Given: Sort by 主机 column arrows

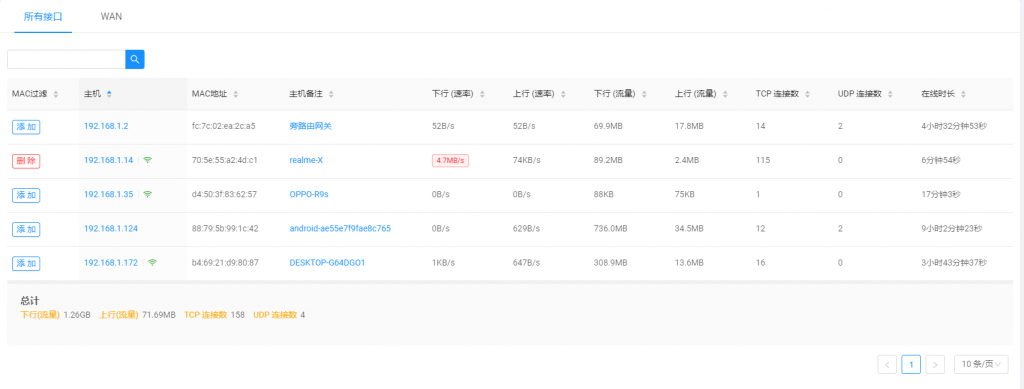Looking at the screenshot, I should coord(109,95).
